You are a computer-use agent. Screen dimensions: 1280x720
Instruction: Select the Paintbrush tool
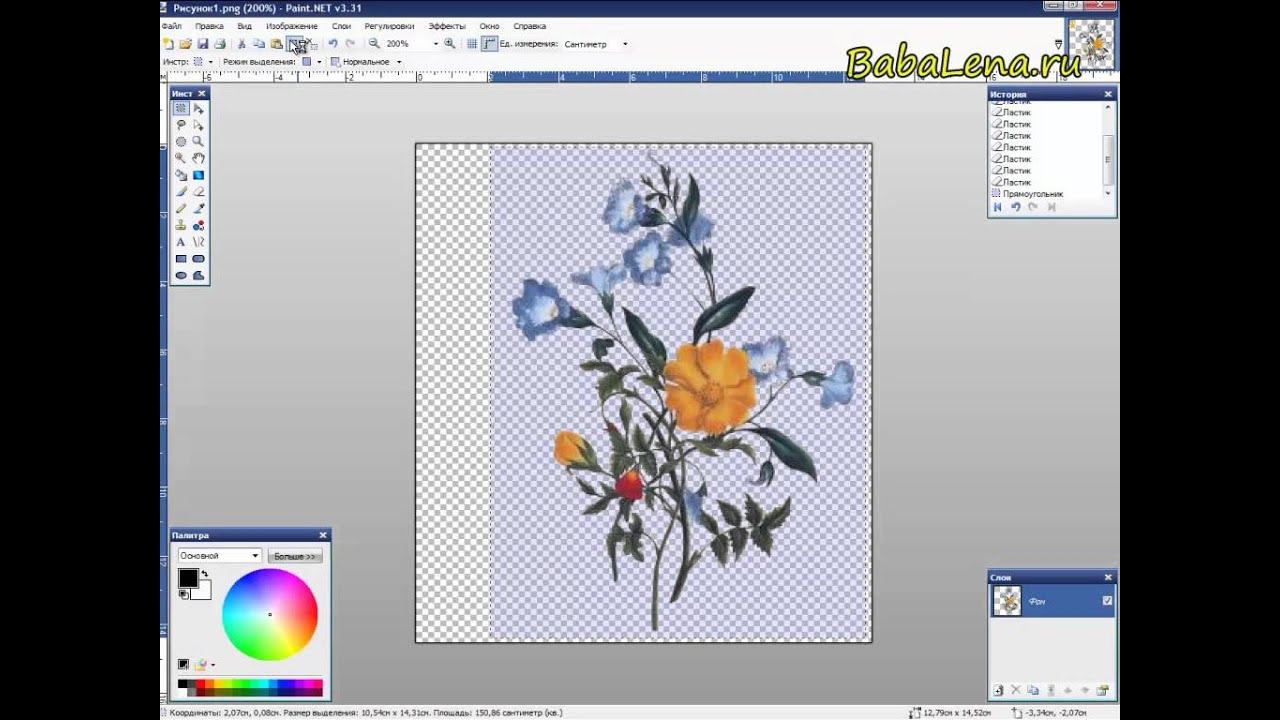[x=181, y=192]
